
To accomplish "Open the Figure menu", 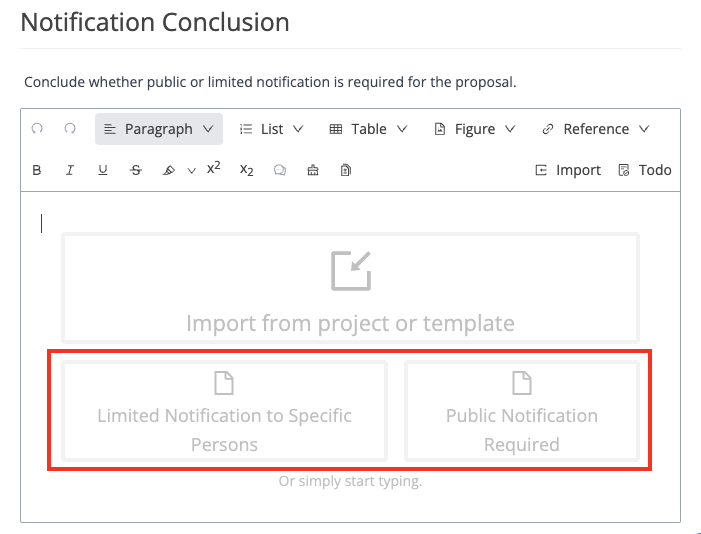I will click(x=475, y=129).
